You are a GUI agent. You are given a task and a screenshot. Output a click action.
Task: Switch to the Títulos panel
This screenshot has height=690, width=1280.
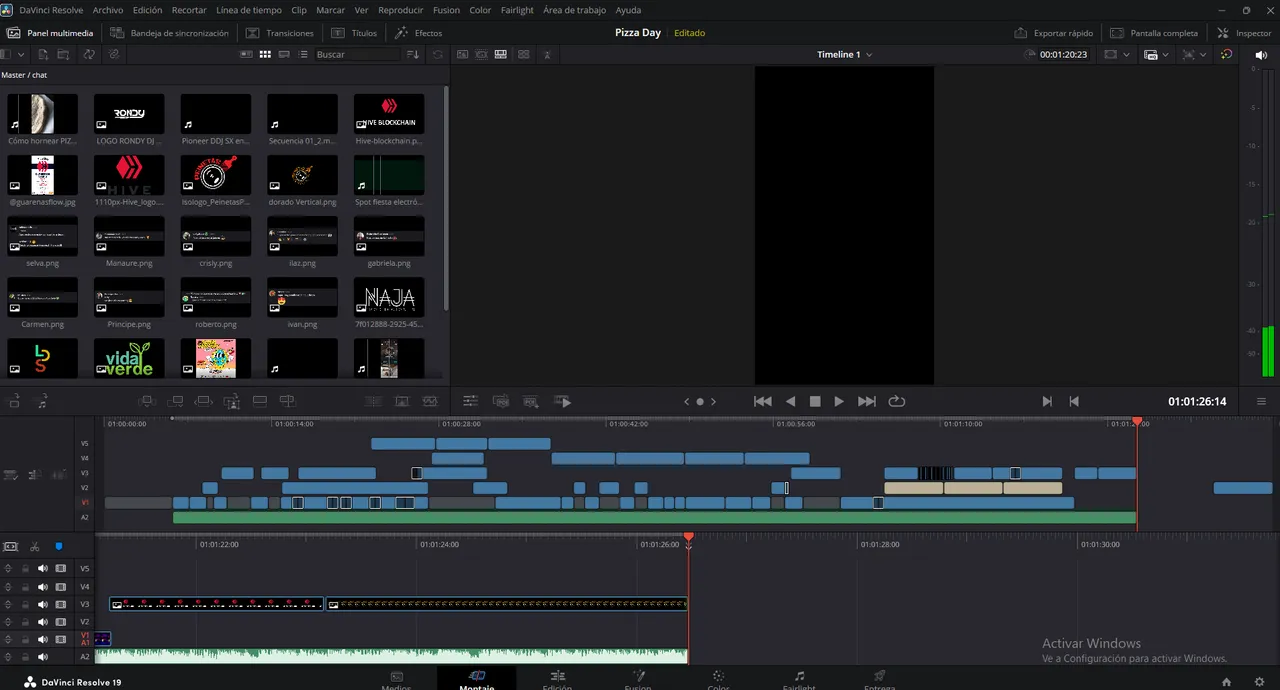point(354,33)
